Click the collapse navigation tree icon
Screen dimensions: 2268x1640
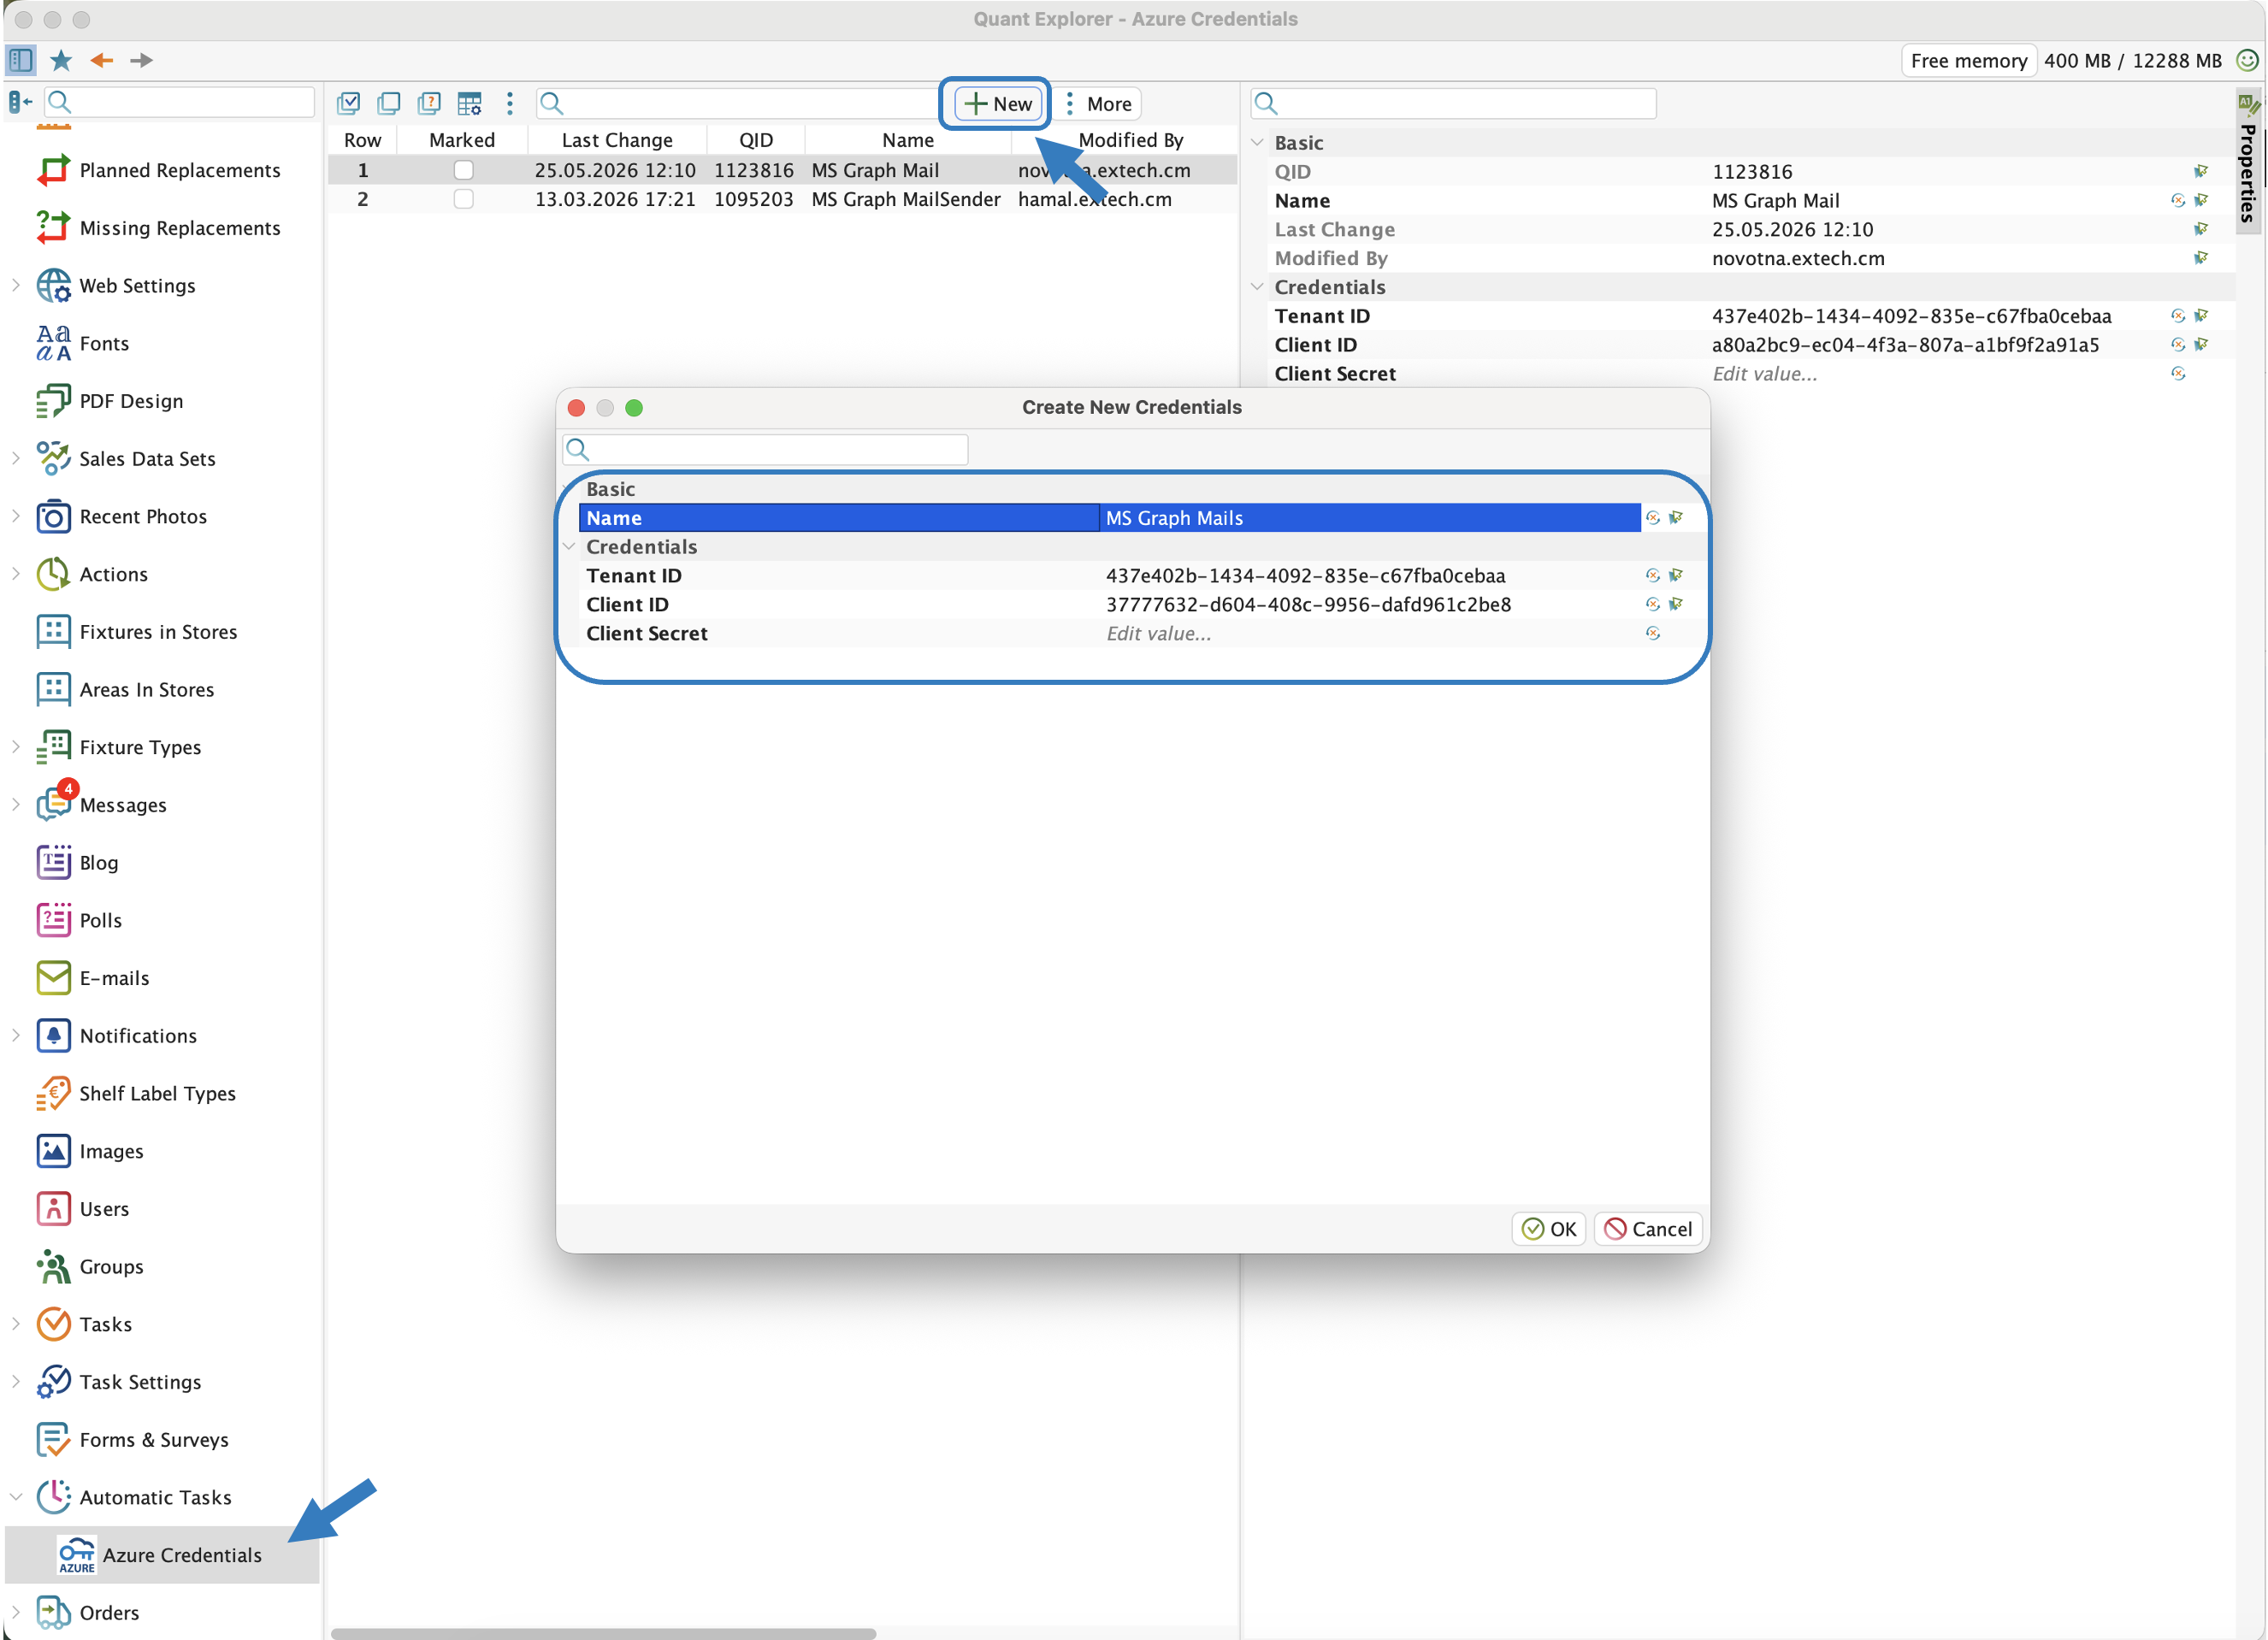click(x=20, y=101)
